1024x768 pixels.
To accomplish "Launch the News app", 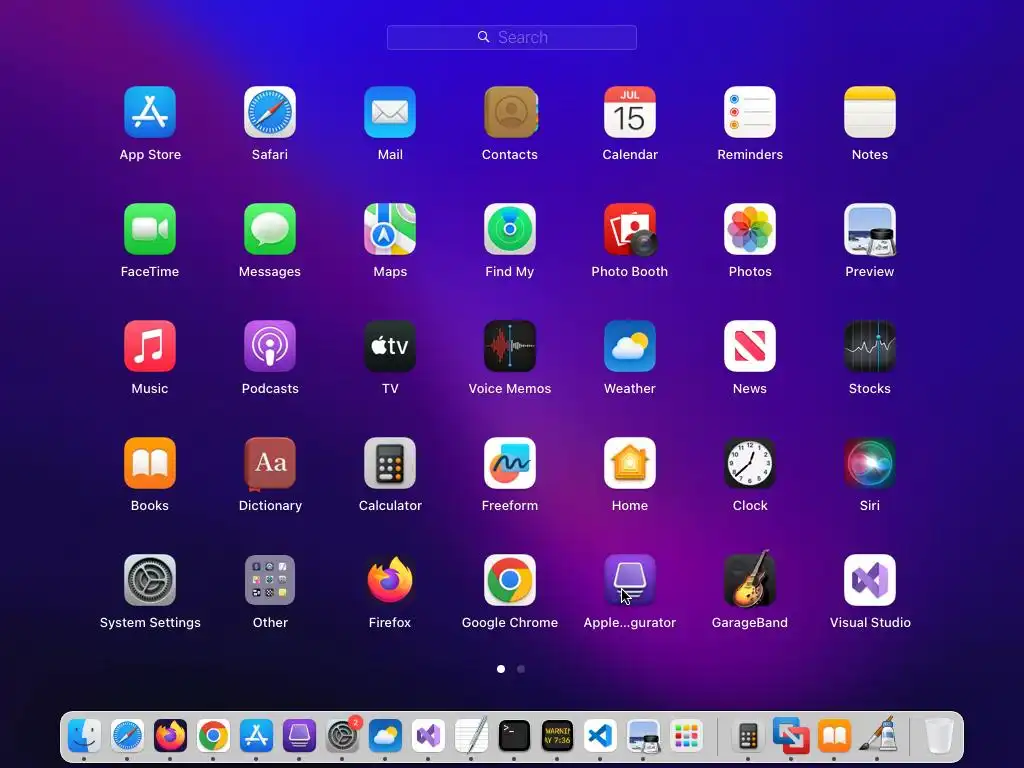I will pos(750,346).
